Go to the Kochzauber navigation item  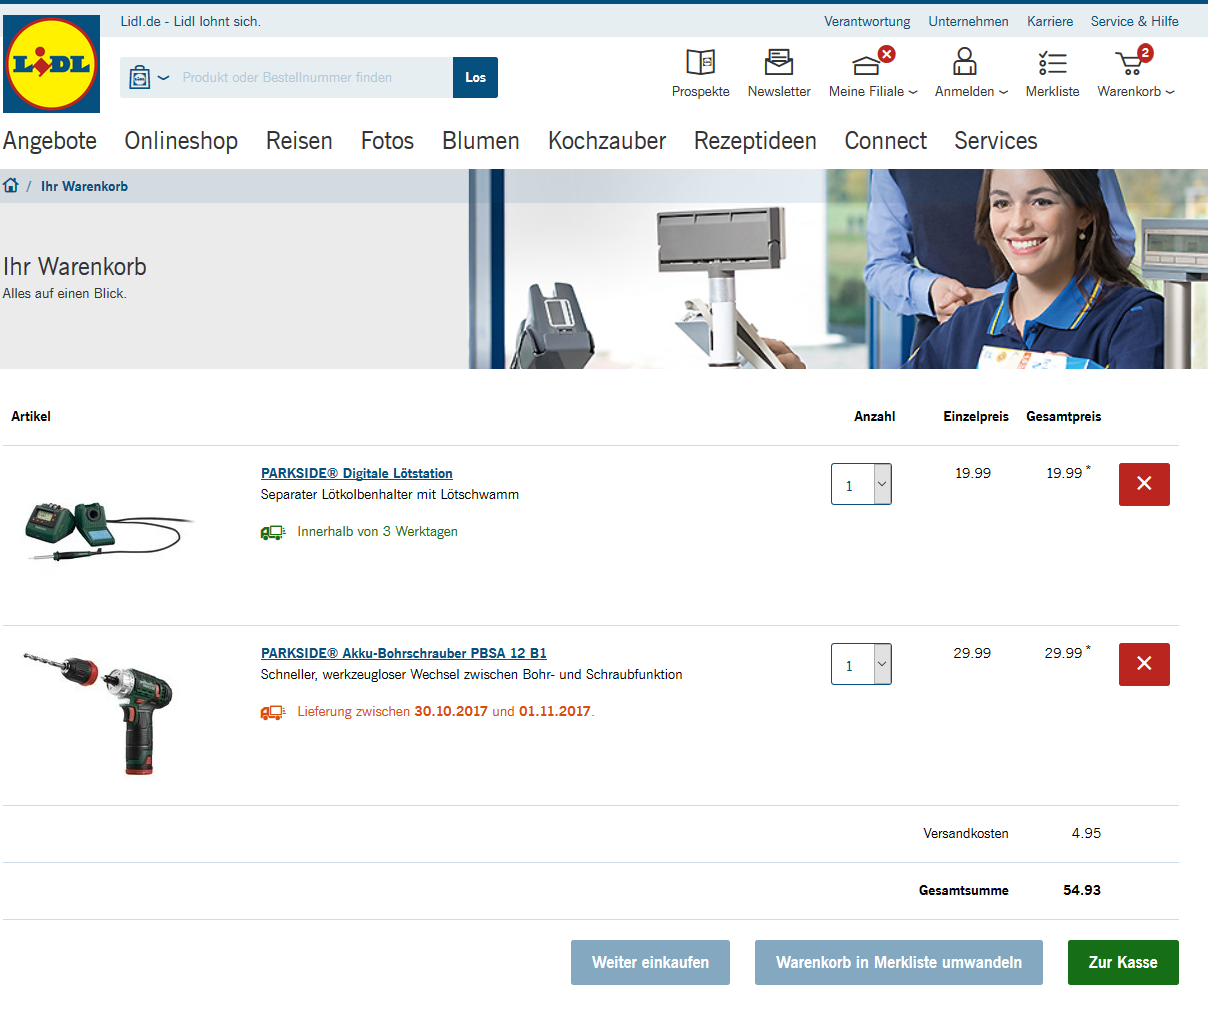[x=606, y=141]
